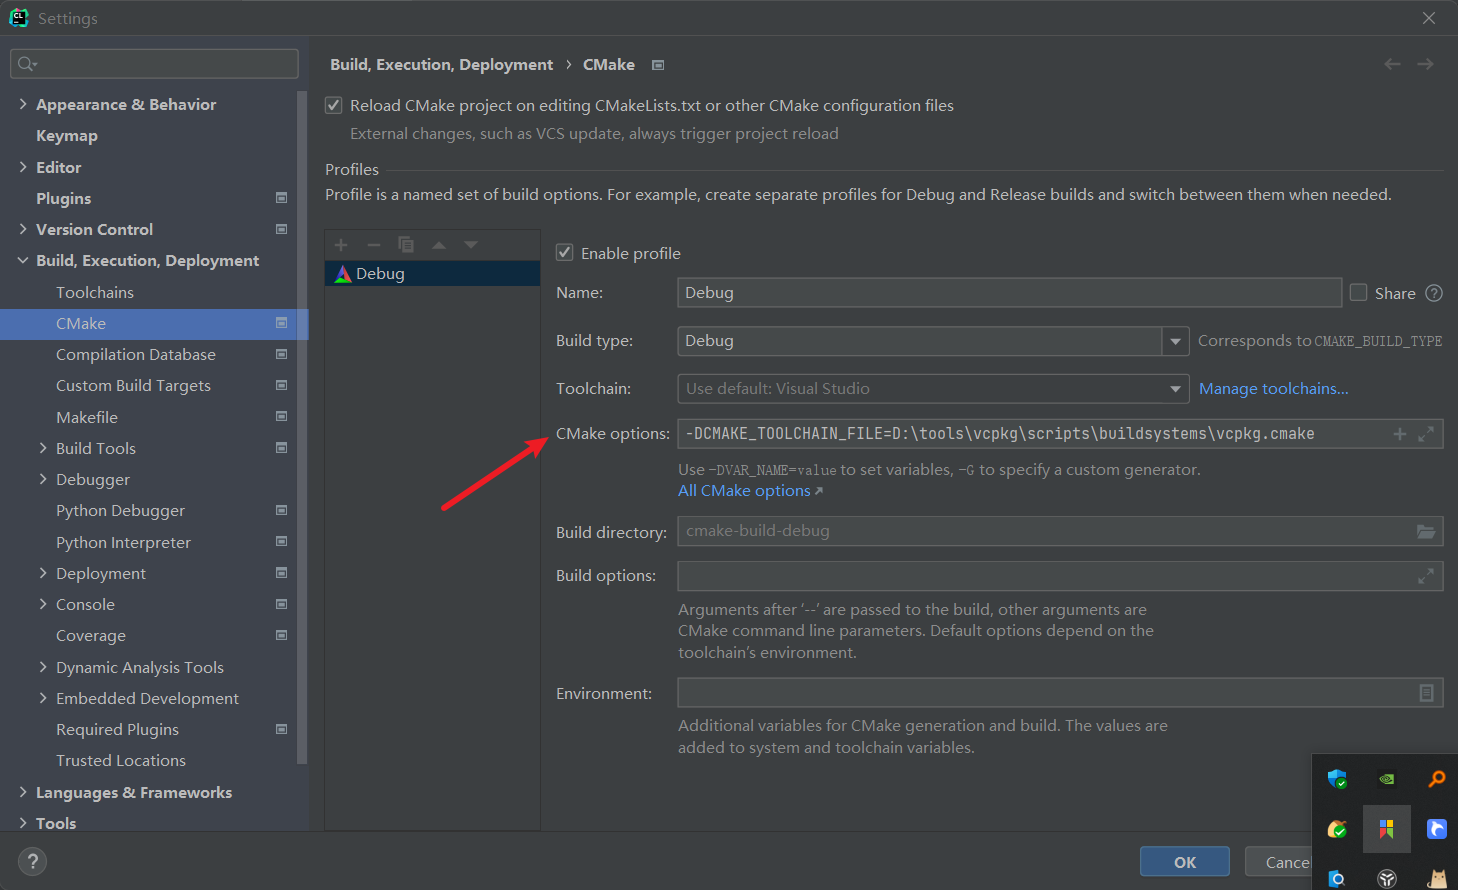Move profile up with the arrow icon
Screen dimensions: 1458x890
click(x=439, y=245)
